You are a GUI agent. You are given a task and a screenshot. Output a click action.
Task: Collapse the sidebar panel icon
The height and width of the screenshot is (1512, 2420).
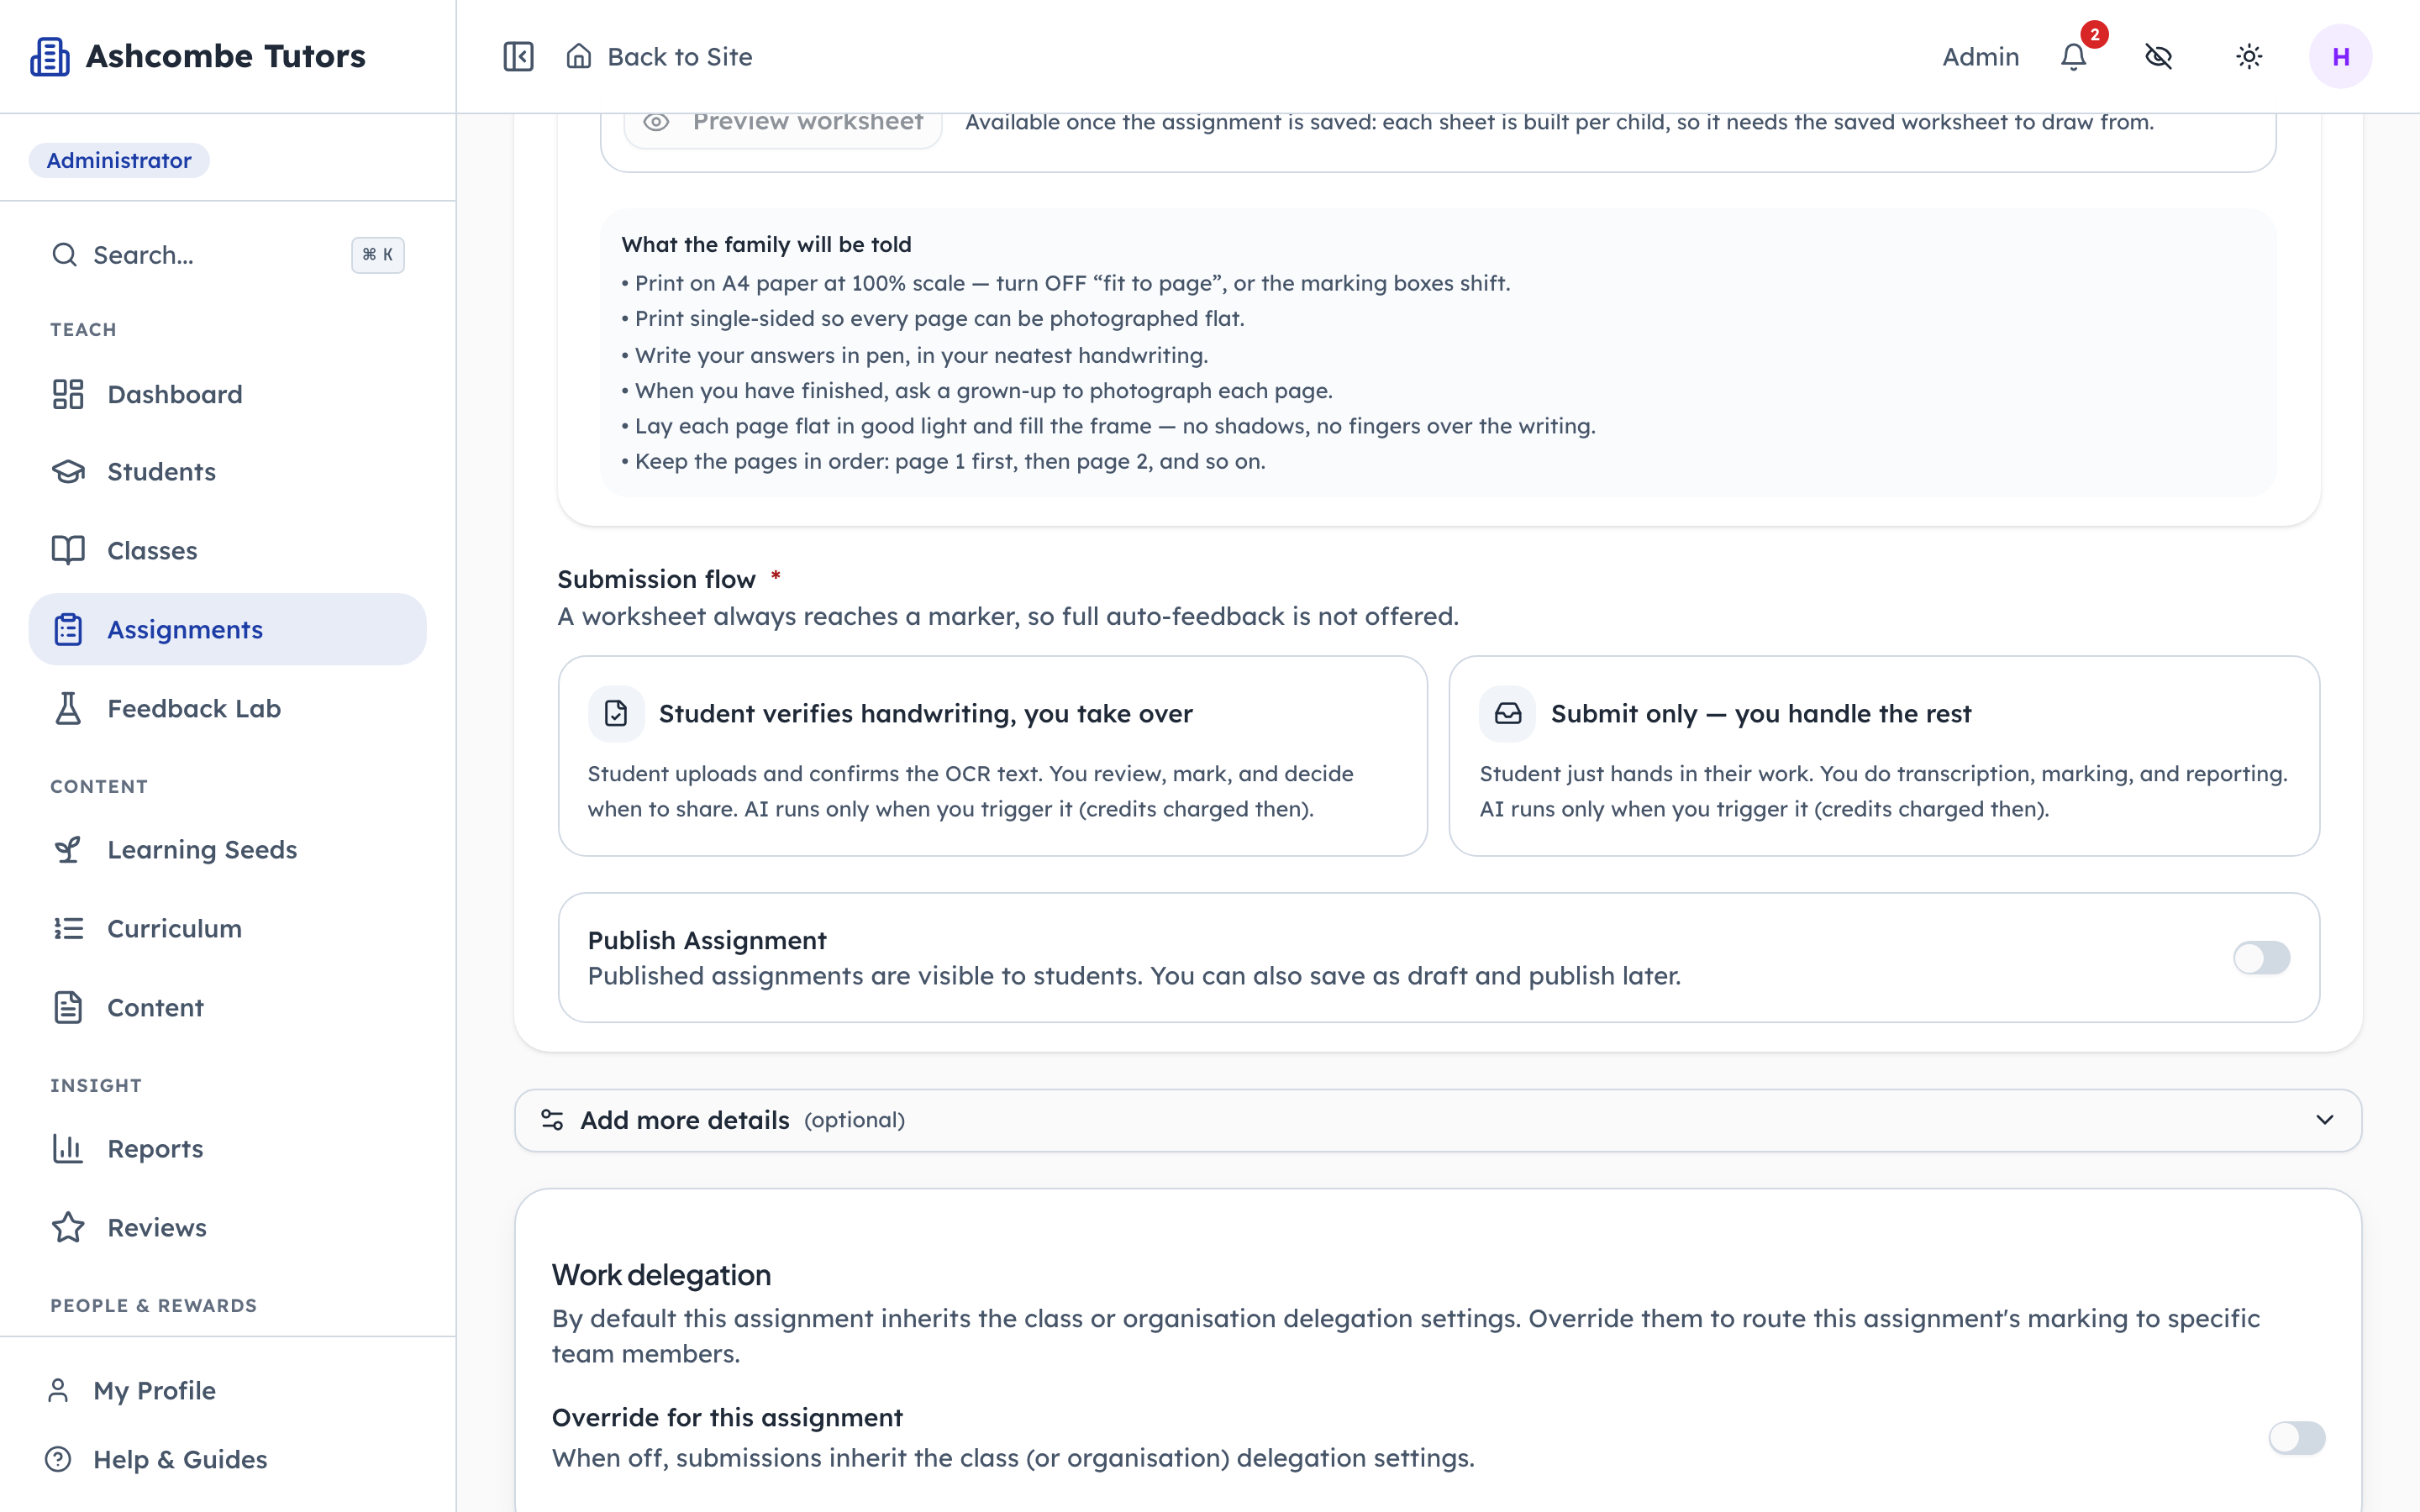tap(518, 57)
